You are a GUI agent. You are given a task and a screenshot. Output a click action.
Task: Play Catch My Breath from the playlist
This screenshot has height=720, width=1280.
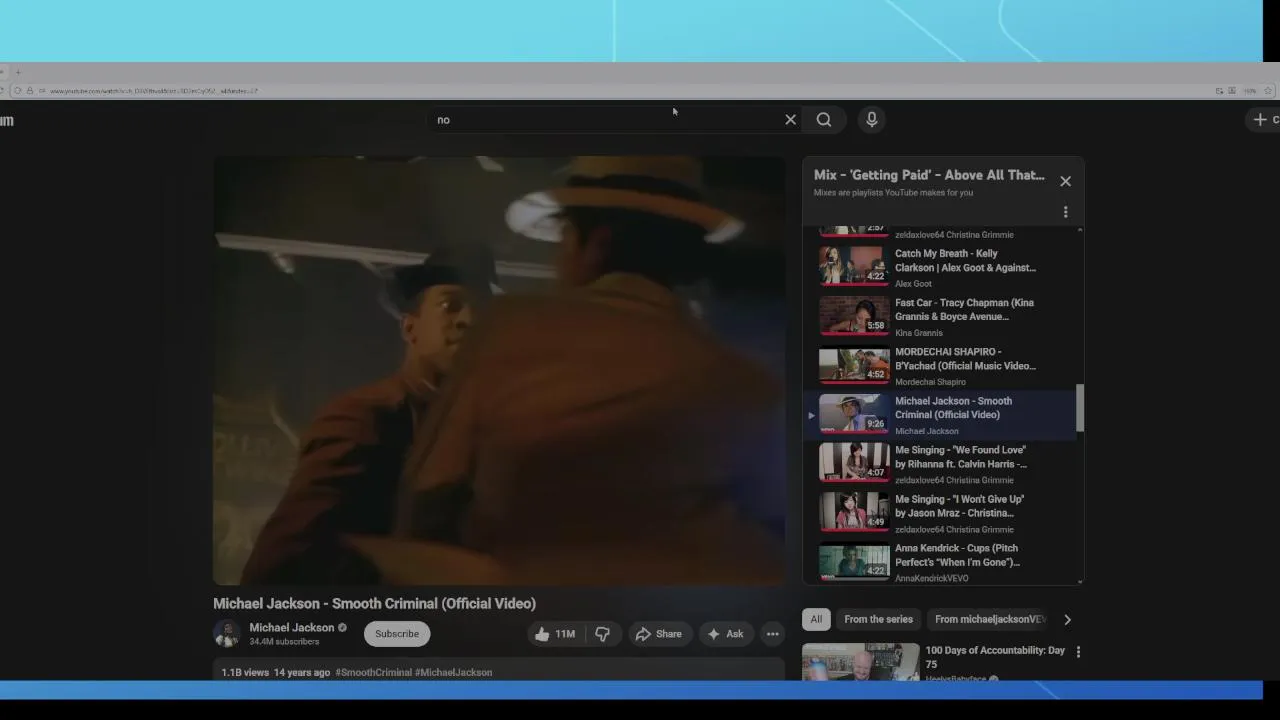[x=942, y=268]
